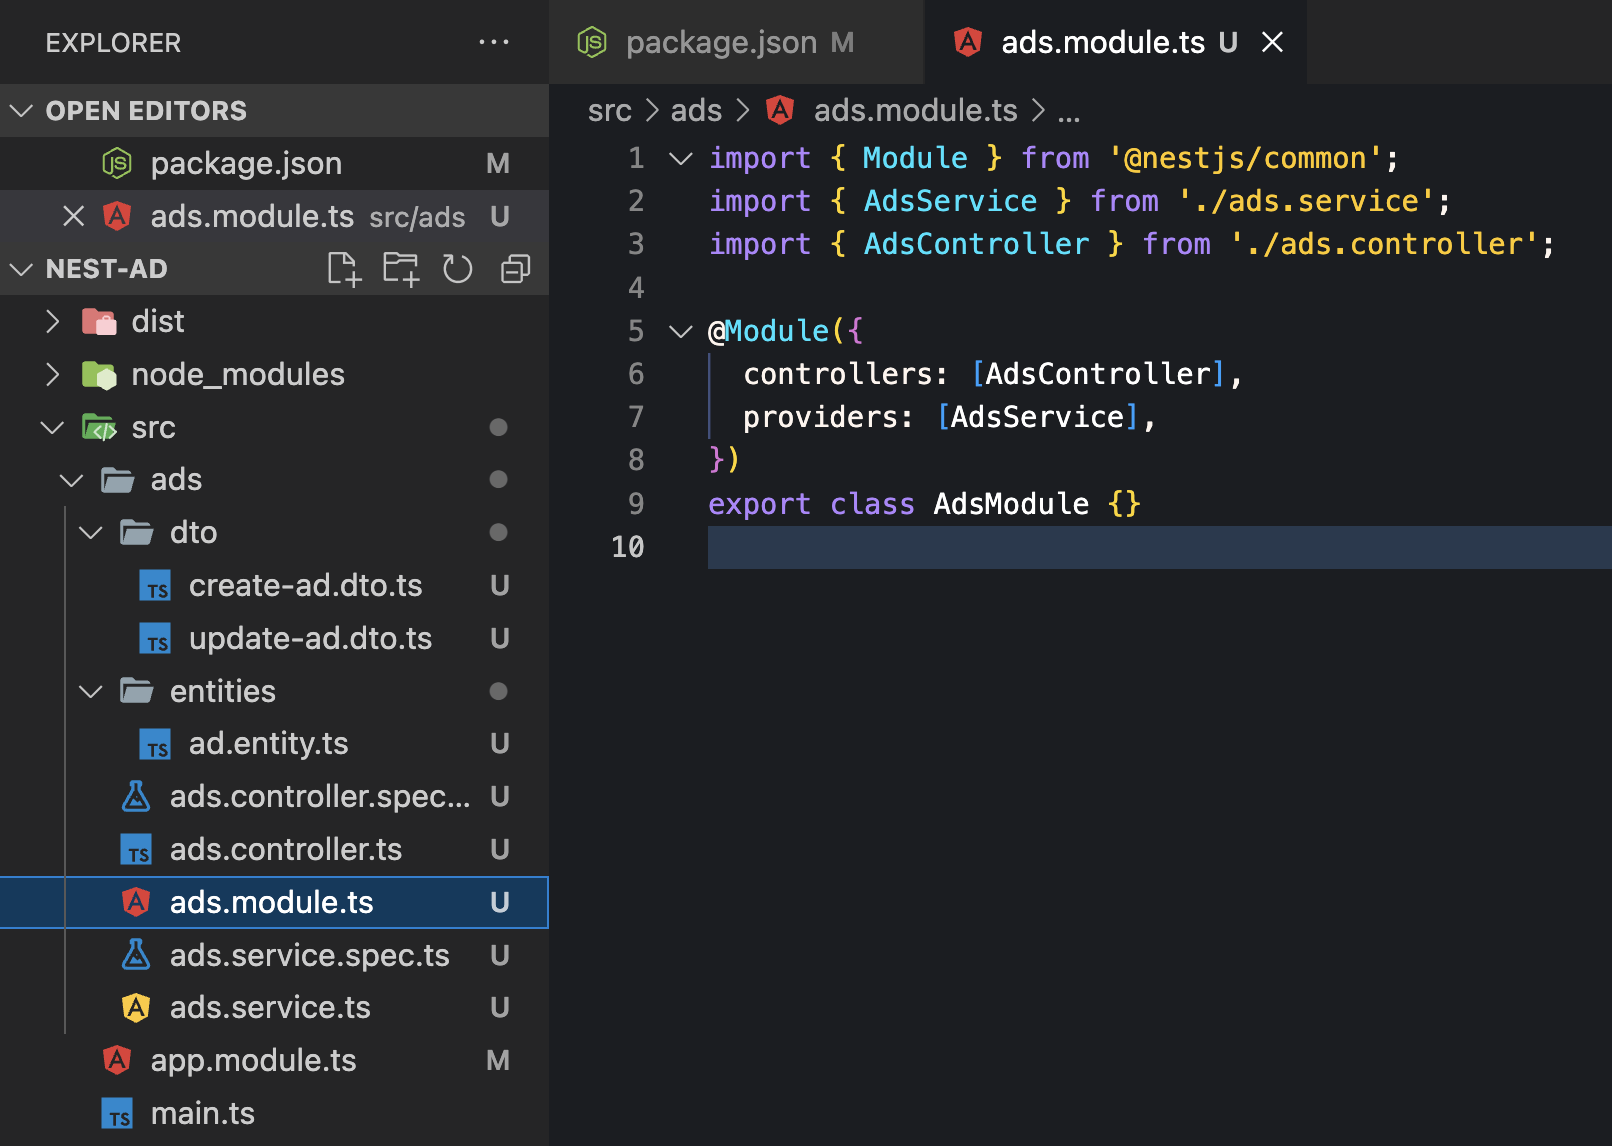Click the src folder code icon
The width and height of the screenshot is (1612, 1146).
[99, 427]
